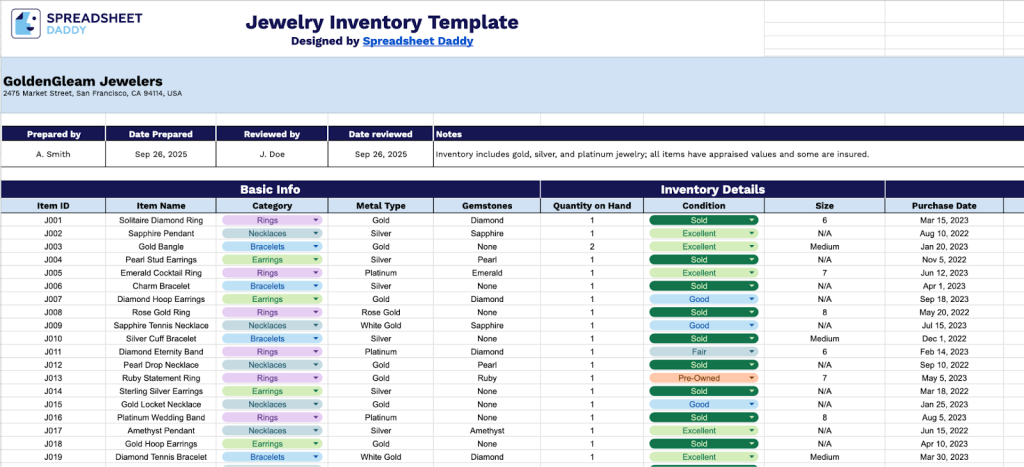Click the Reviewed by cell showing J. Doe
The width and height of the screenshot is (1024, 467).
pyautogui.click(x=272, y=155)
